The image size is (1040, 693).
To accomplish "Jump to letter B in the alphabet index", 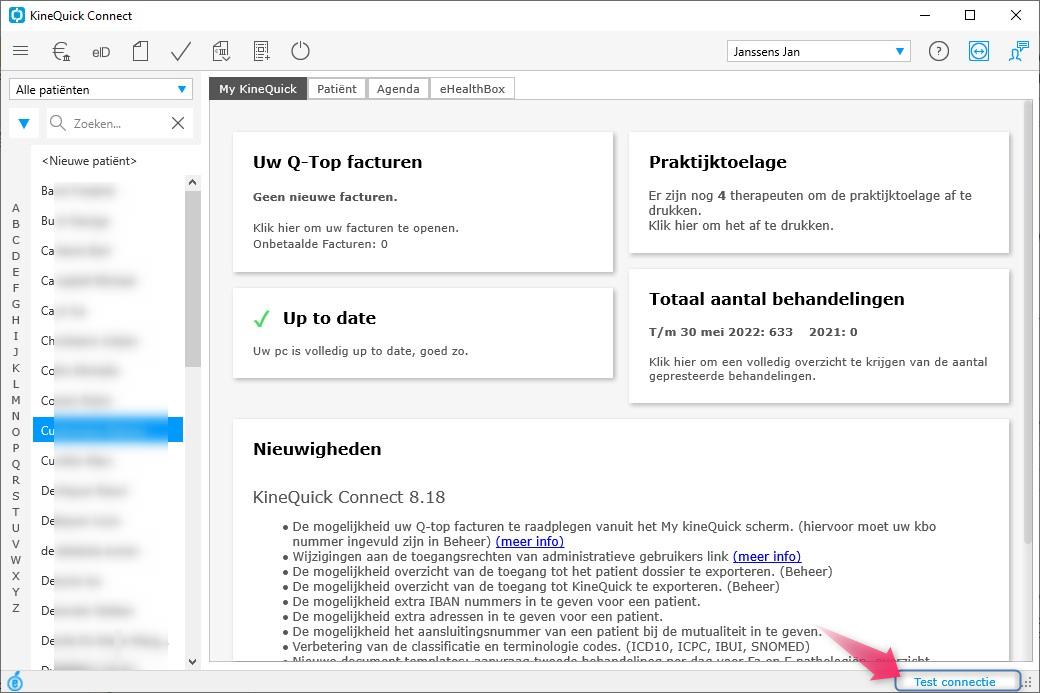I will pos(16,224).
